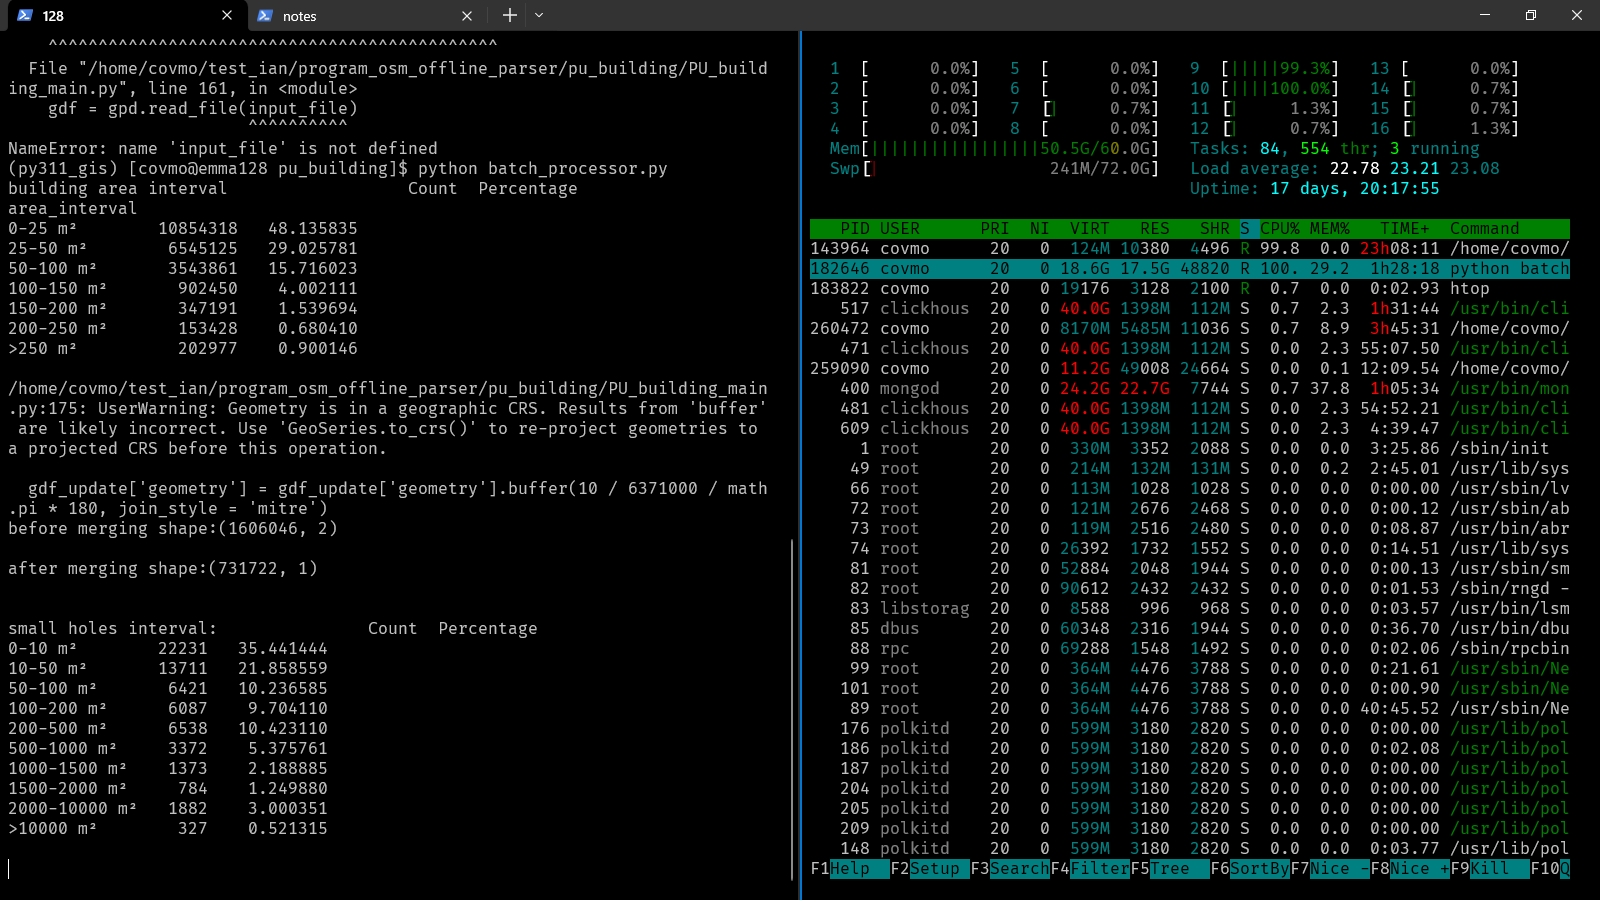Click F9 Kill in htop footer
The width and height of the screenshot is (1600, 900).
[1490, 869]
